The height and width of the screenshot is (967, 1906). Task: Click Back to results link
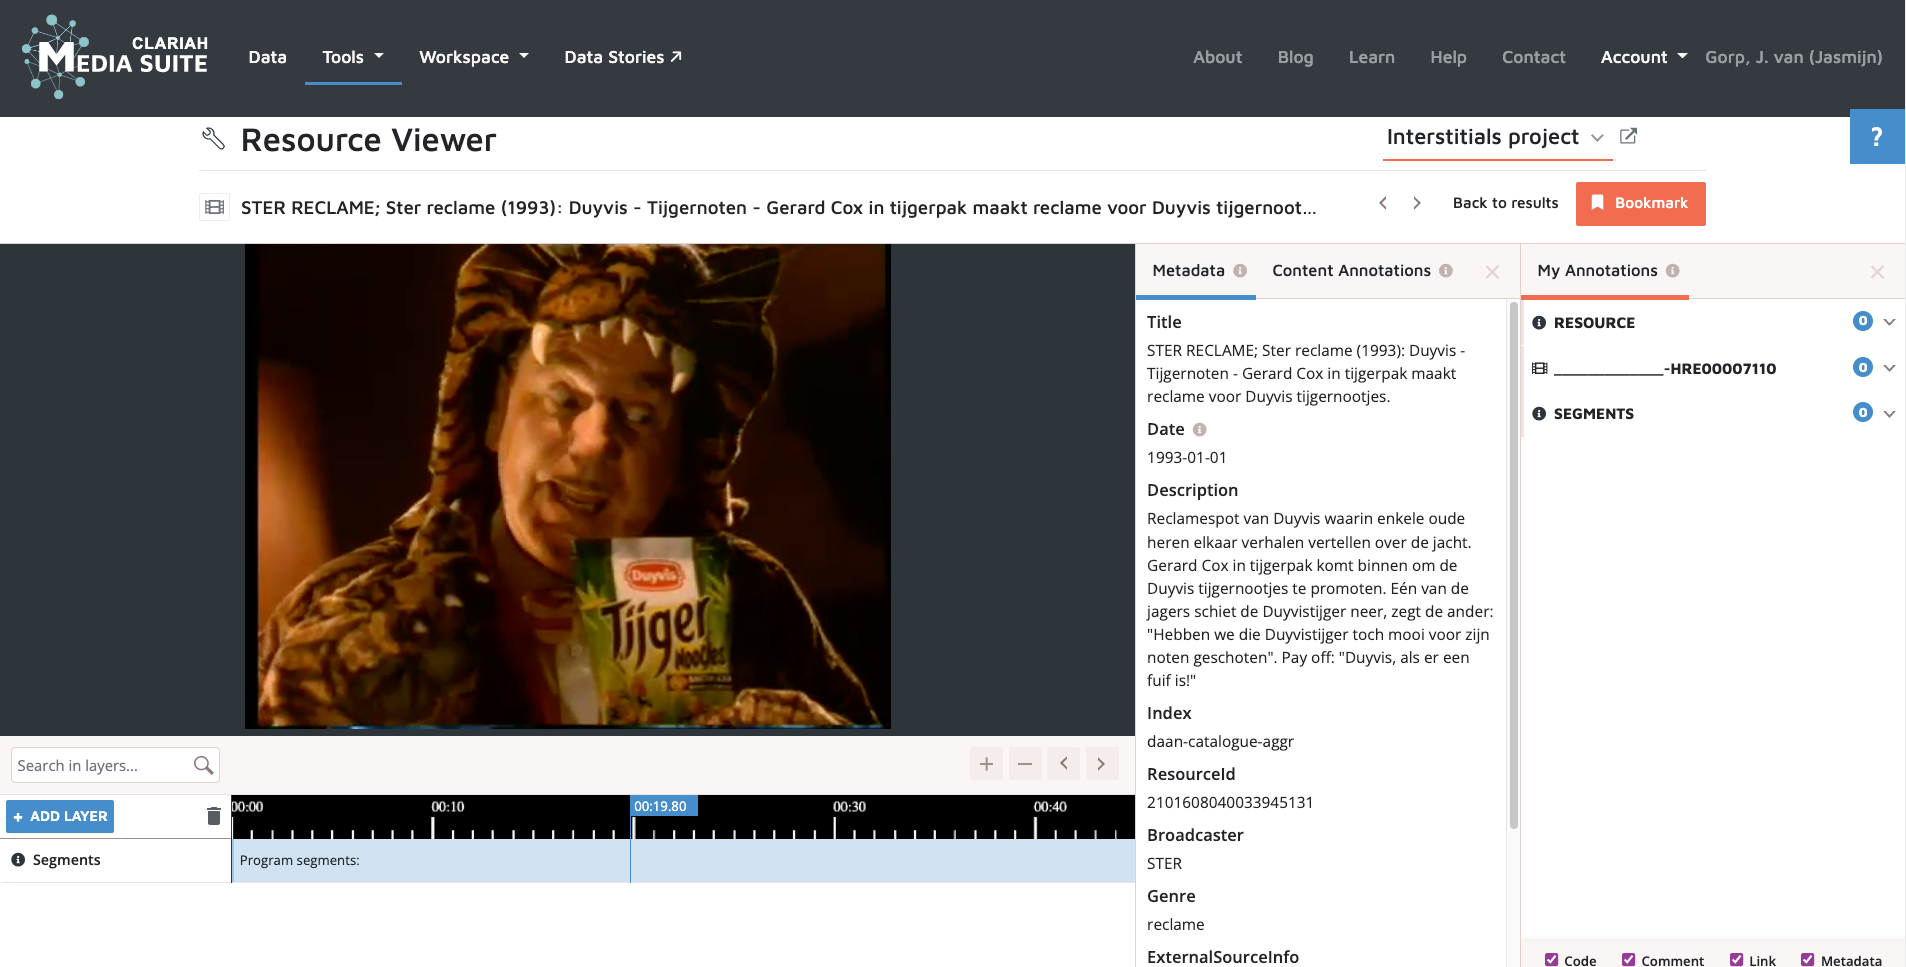tap(1505, 203)
